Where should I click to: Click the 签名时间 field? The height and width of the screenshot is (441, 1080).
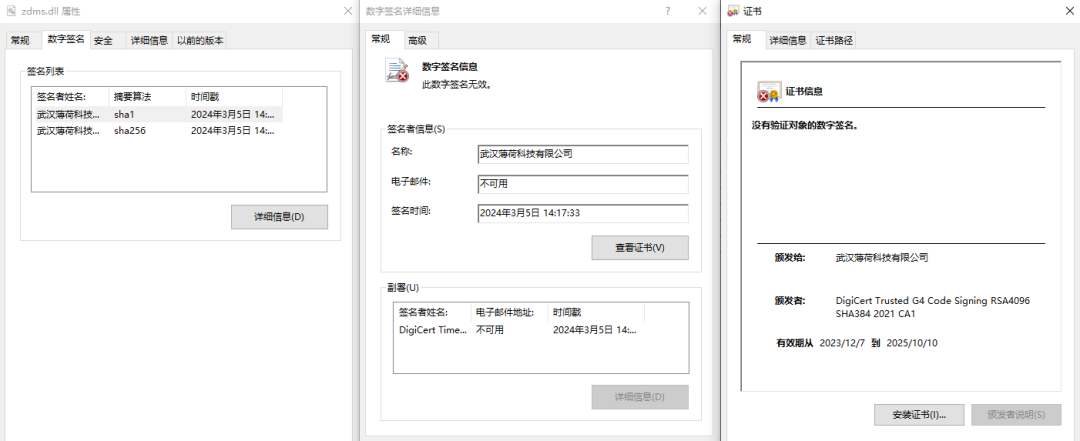pos(583,214)
